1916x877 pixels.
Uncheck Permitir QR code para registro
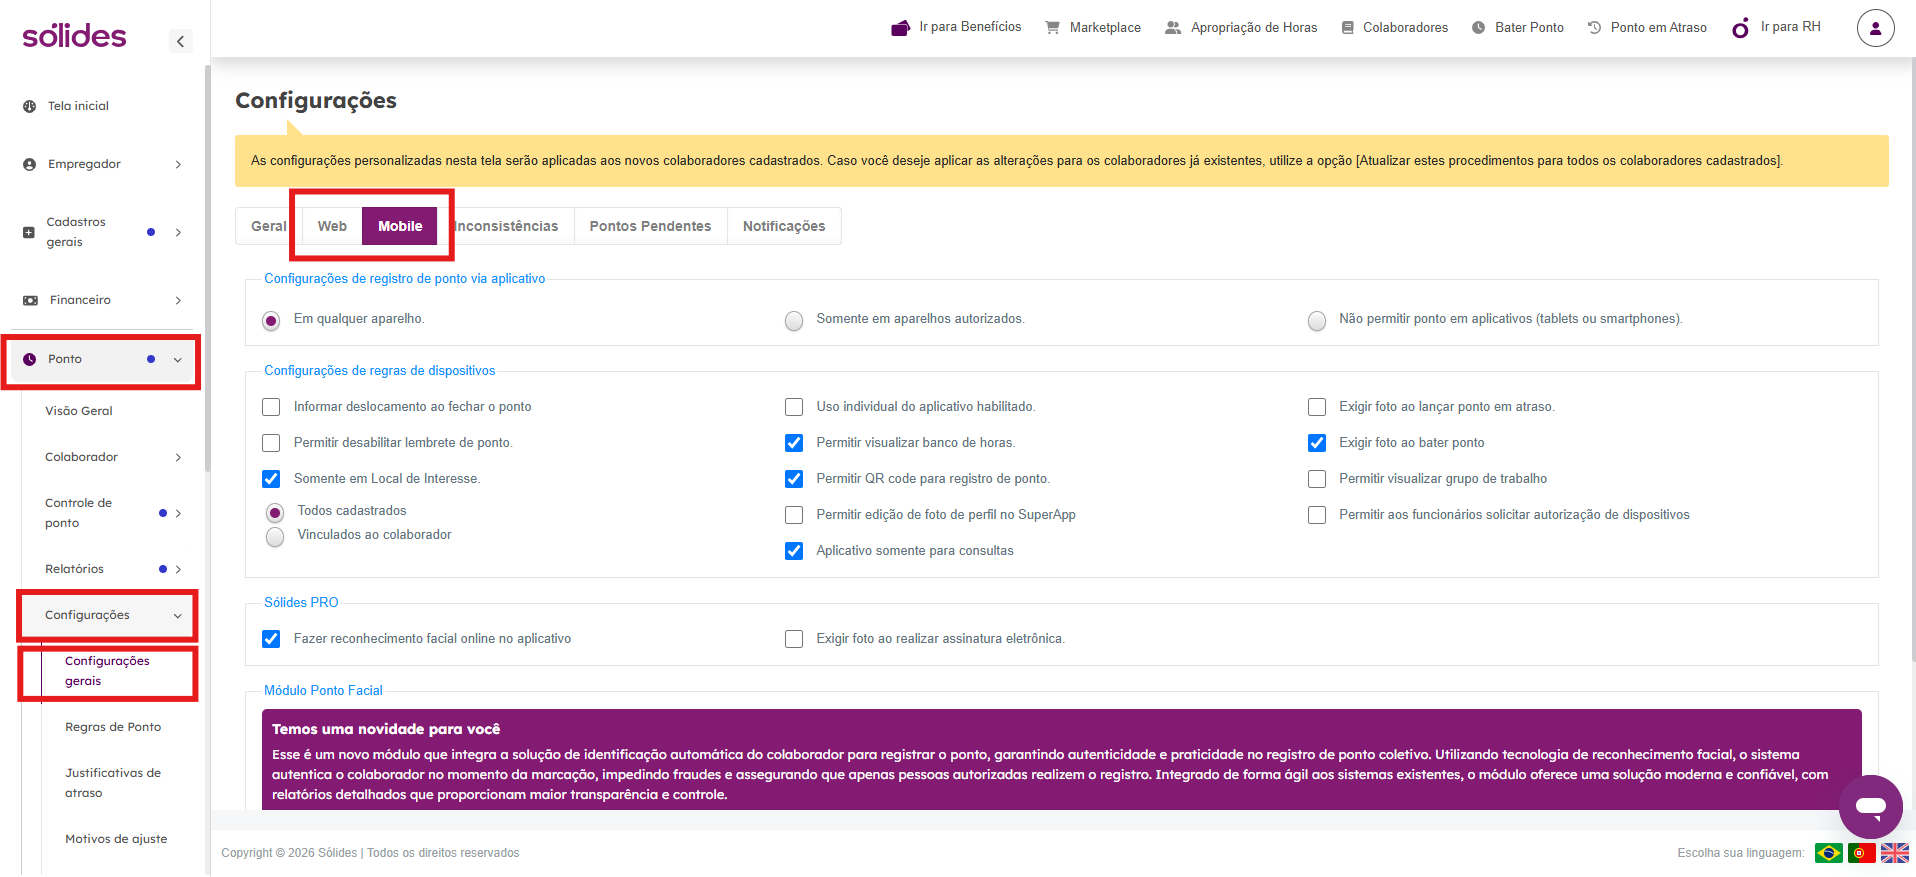(x=794, y=479)
